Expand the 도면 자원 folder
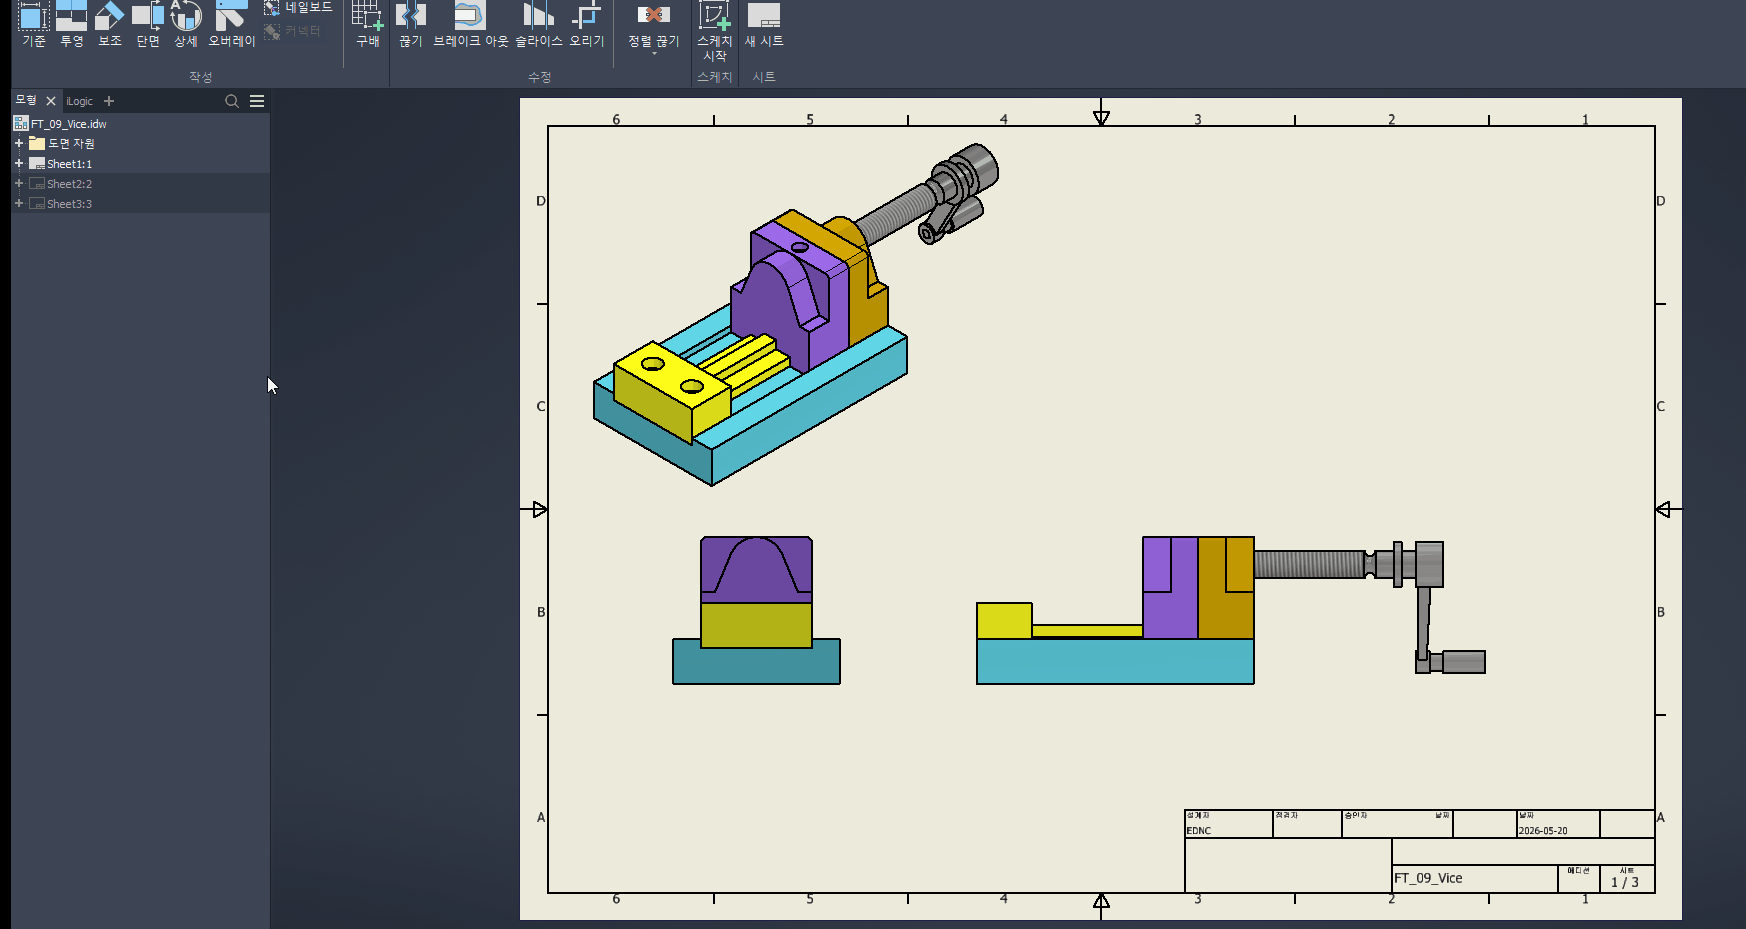Image resolution: width=1746 pixels, height=929 pixels. pyautogui.click(x=19, y=143)
